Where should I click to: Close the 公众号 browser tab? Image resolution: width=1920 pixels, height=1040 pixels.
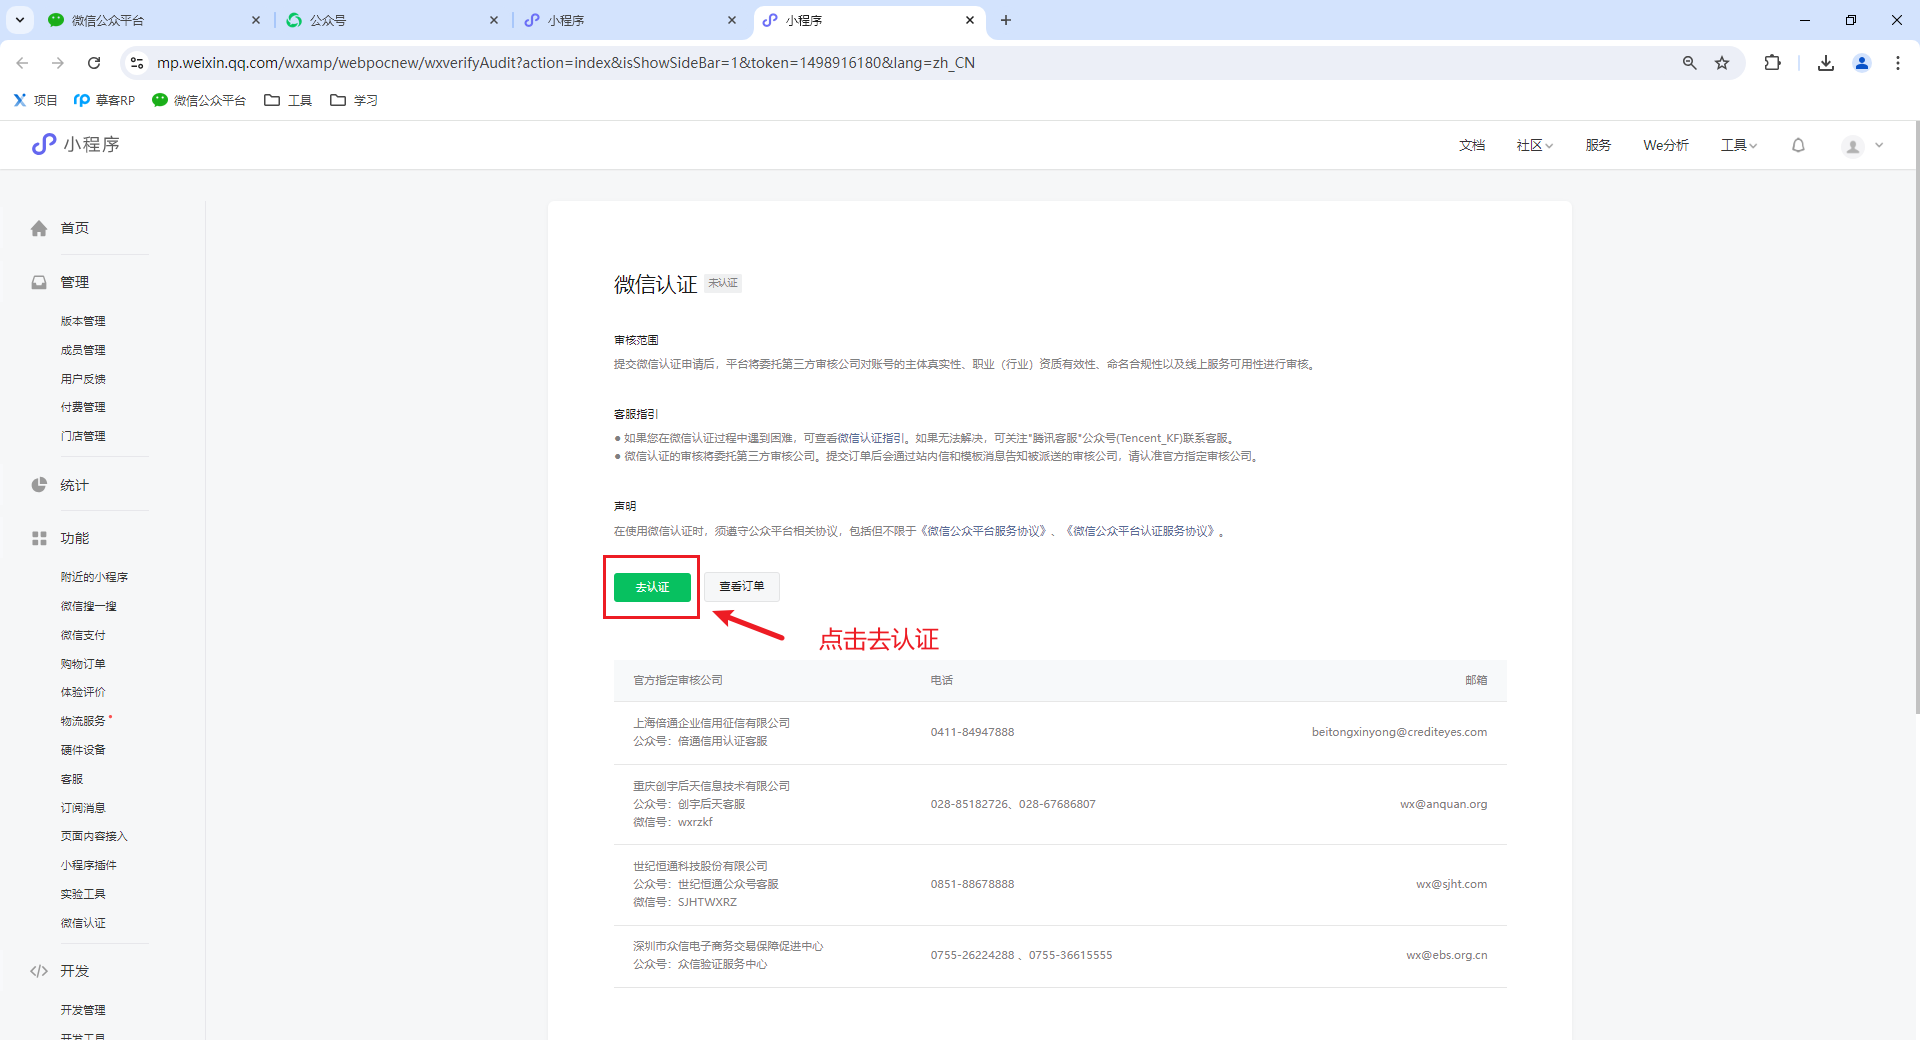[494, 20]
